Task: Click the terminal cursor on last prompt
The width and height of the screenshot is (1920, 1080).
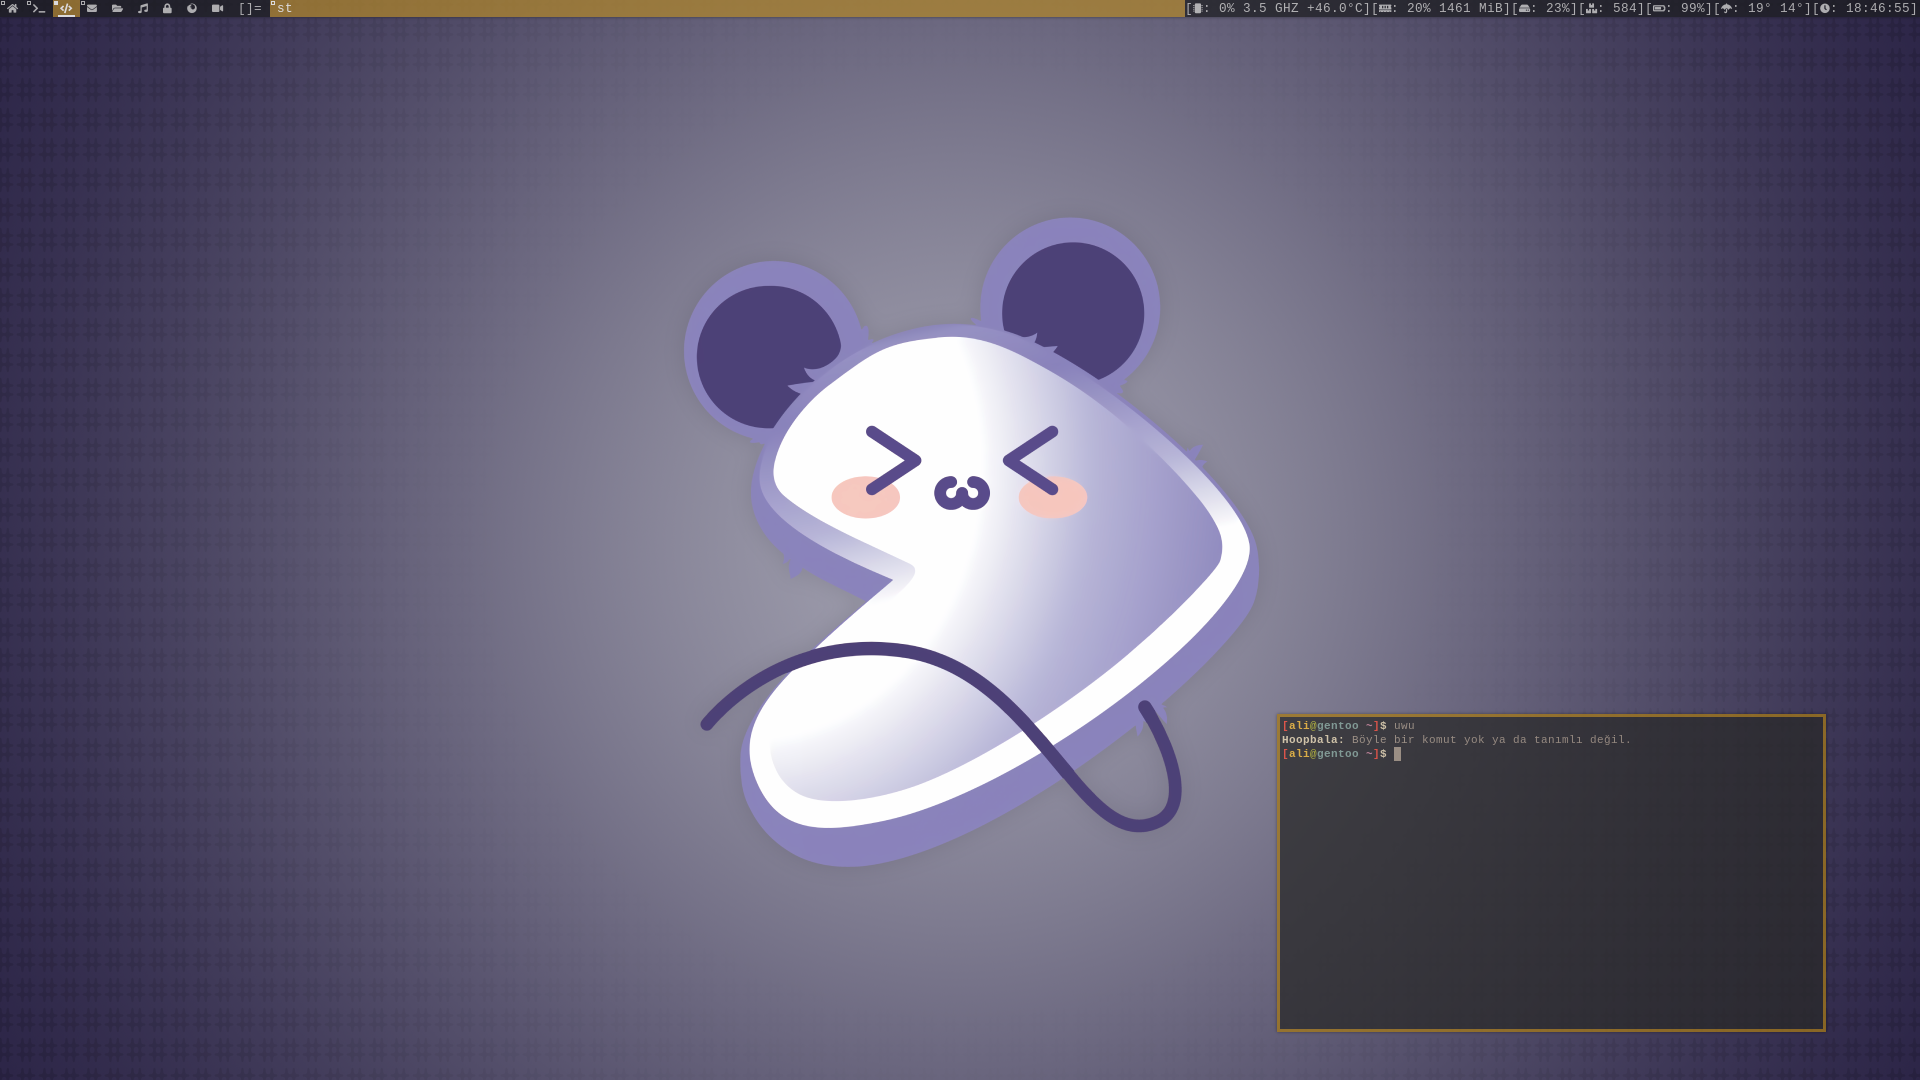Action: [x=1397, y=754]
